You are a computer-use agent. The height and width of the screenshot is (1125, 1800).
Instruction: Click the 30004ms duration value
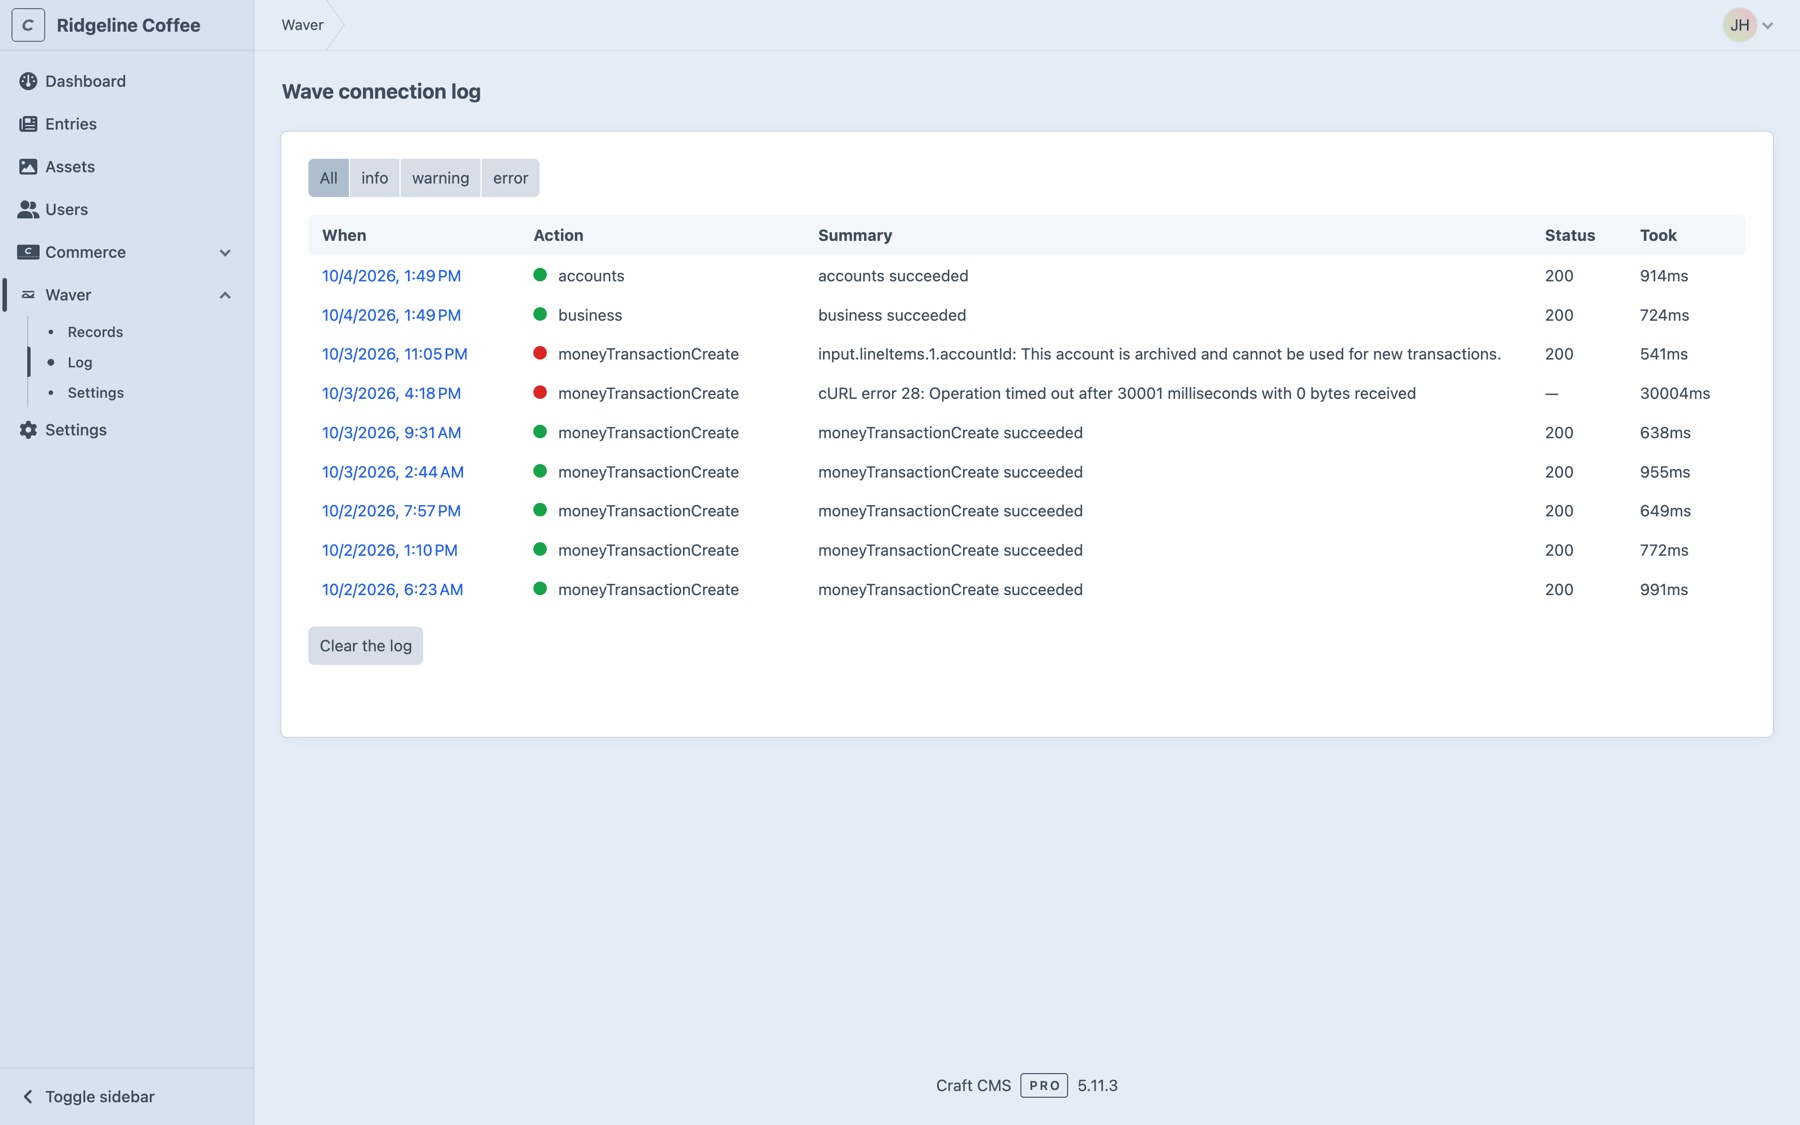coord(1675,393)
